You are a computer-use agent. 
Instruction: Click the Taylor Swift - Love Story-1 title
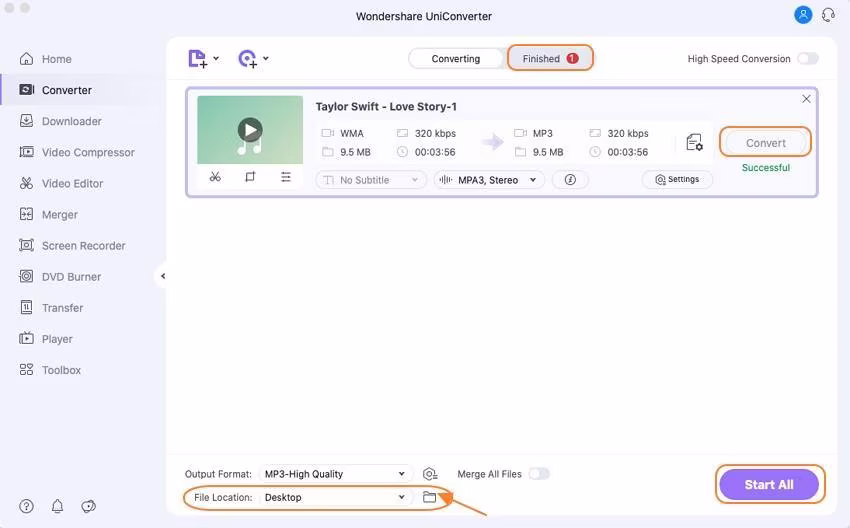[386, 107]
